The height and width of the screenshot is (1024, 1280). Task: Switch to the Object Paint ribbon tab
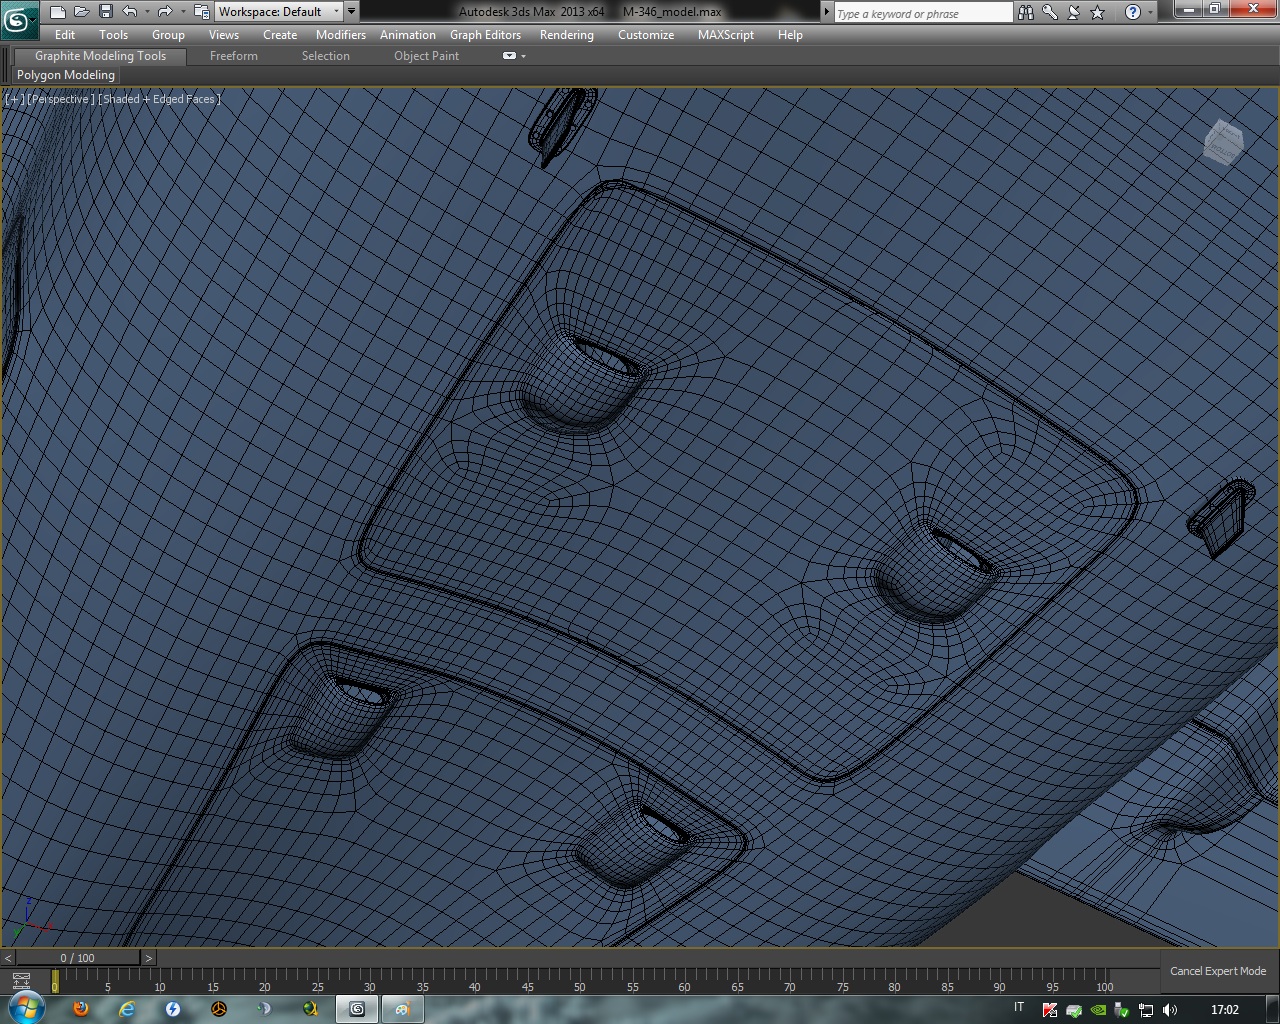[x=426, y=56]
